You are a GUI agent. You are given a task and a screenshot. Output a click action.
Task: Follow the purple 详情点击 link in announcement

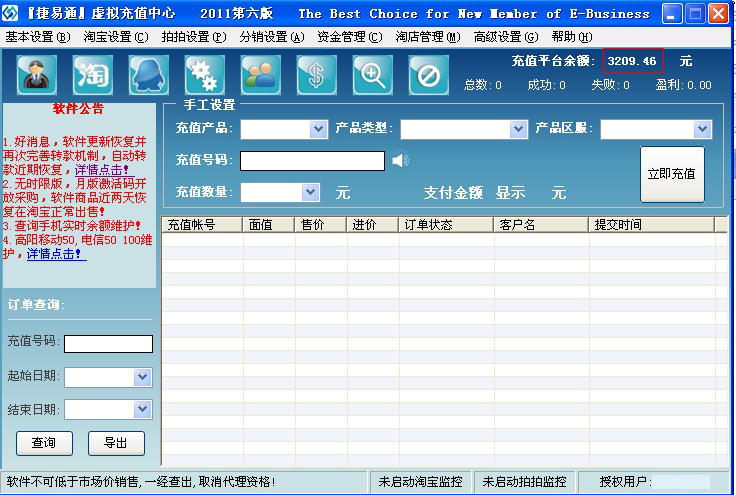tap(102, 170)
